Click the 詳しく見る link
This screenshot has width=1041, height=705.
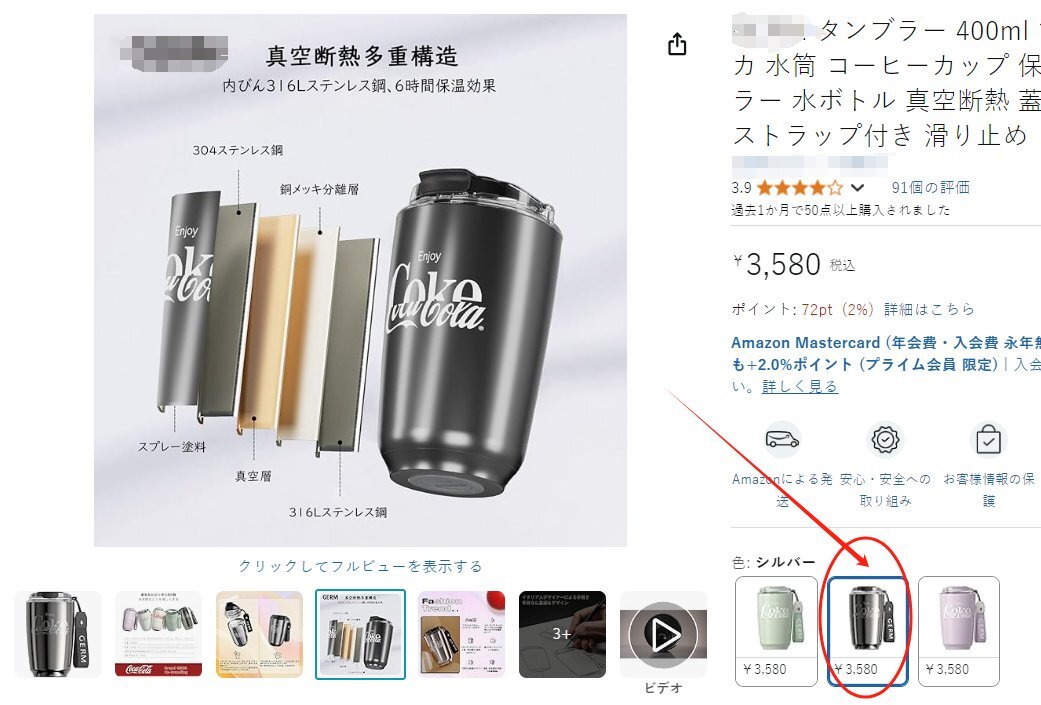pyautogui.click(x=799, y=386)
